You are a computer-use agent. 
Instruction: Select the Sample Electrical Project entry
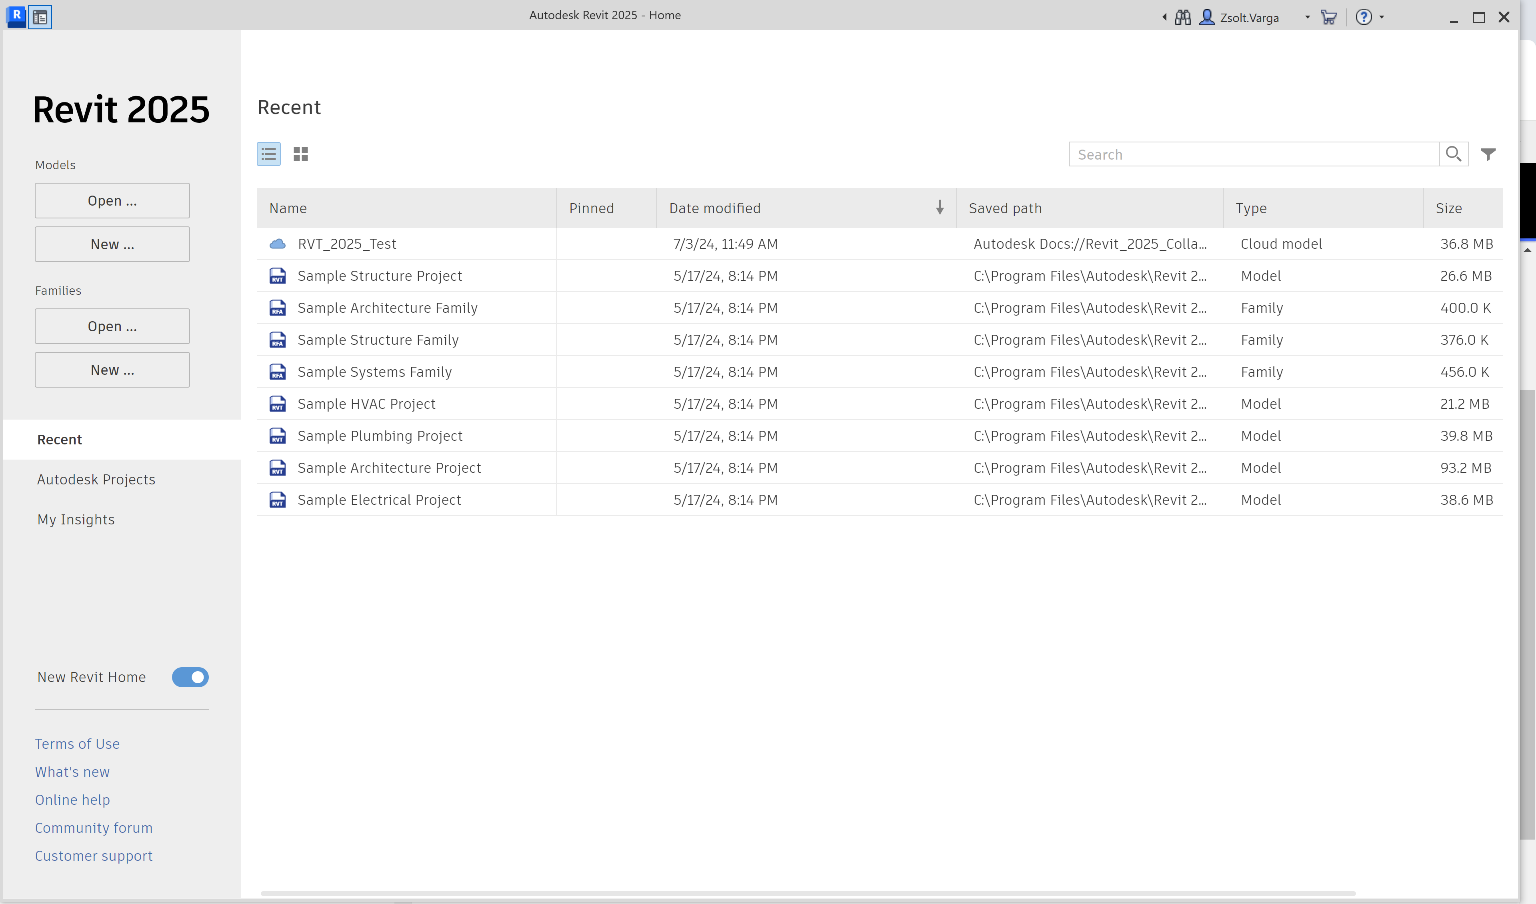tap(379, 499)
